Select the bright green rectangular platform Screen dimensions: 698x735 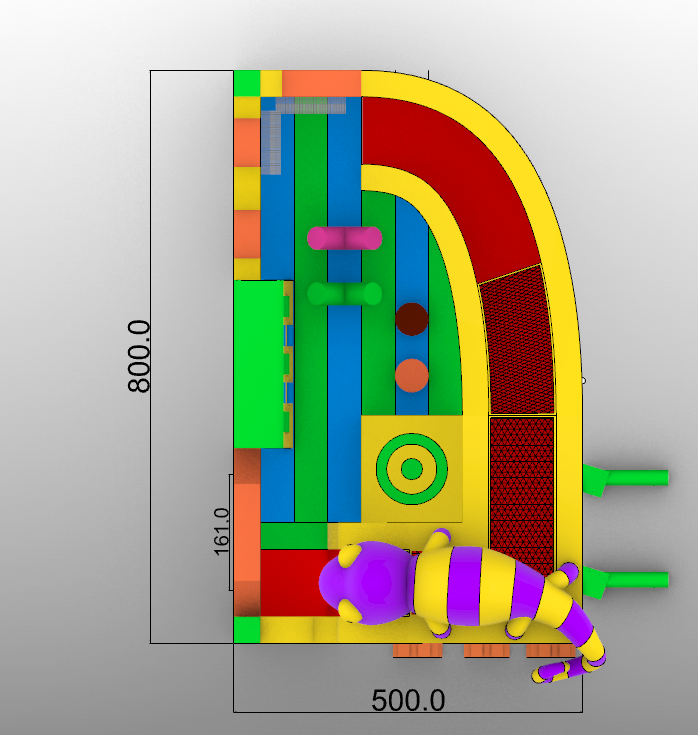[x=259, y=364]
